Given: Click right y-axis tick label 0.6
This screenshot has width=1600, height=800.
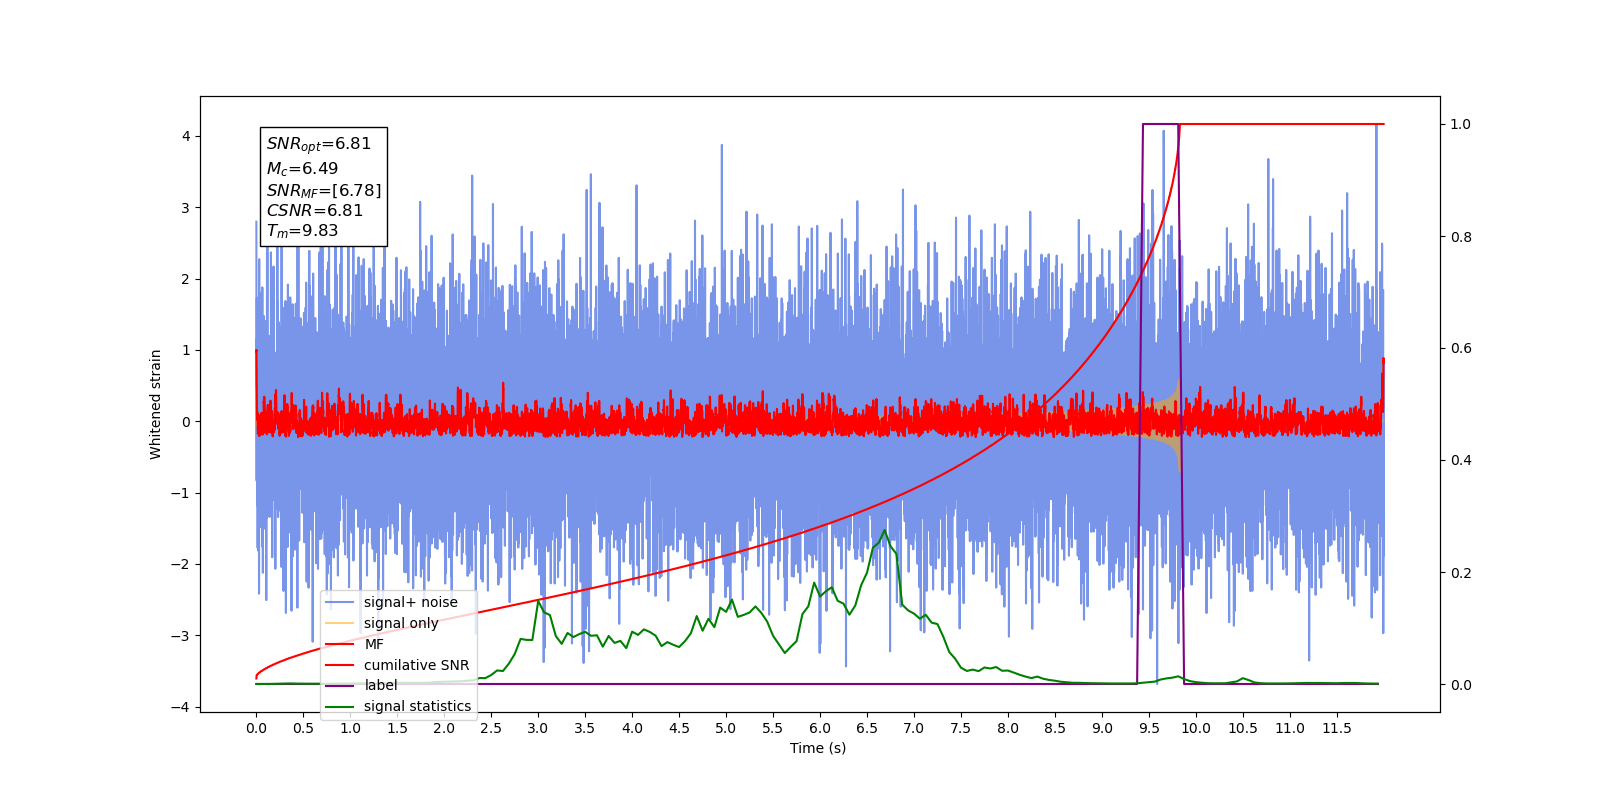Looking at the screenshot, I should pos(1461,349).
